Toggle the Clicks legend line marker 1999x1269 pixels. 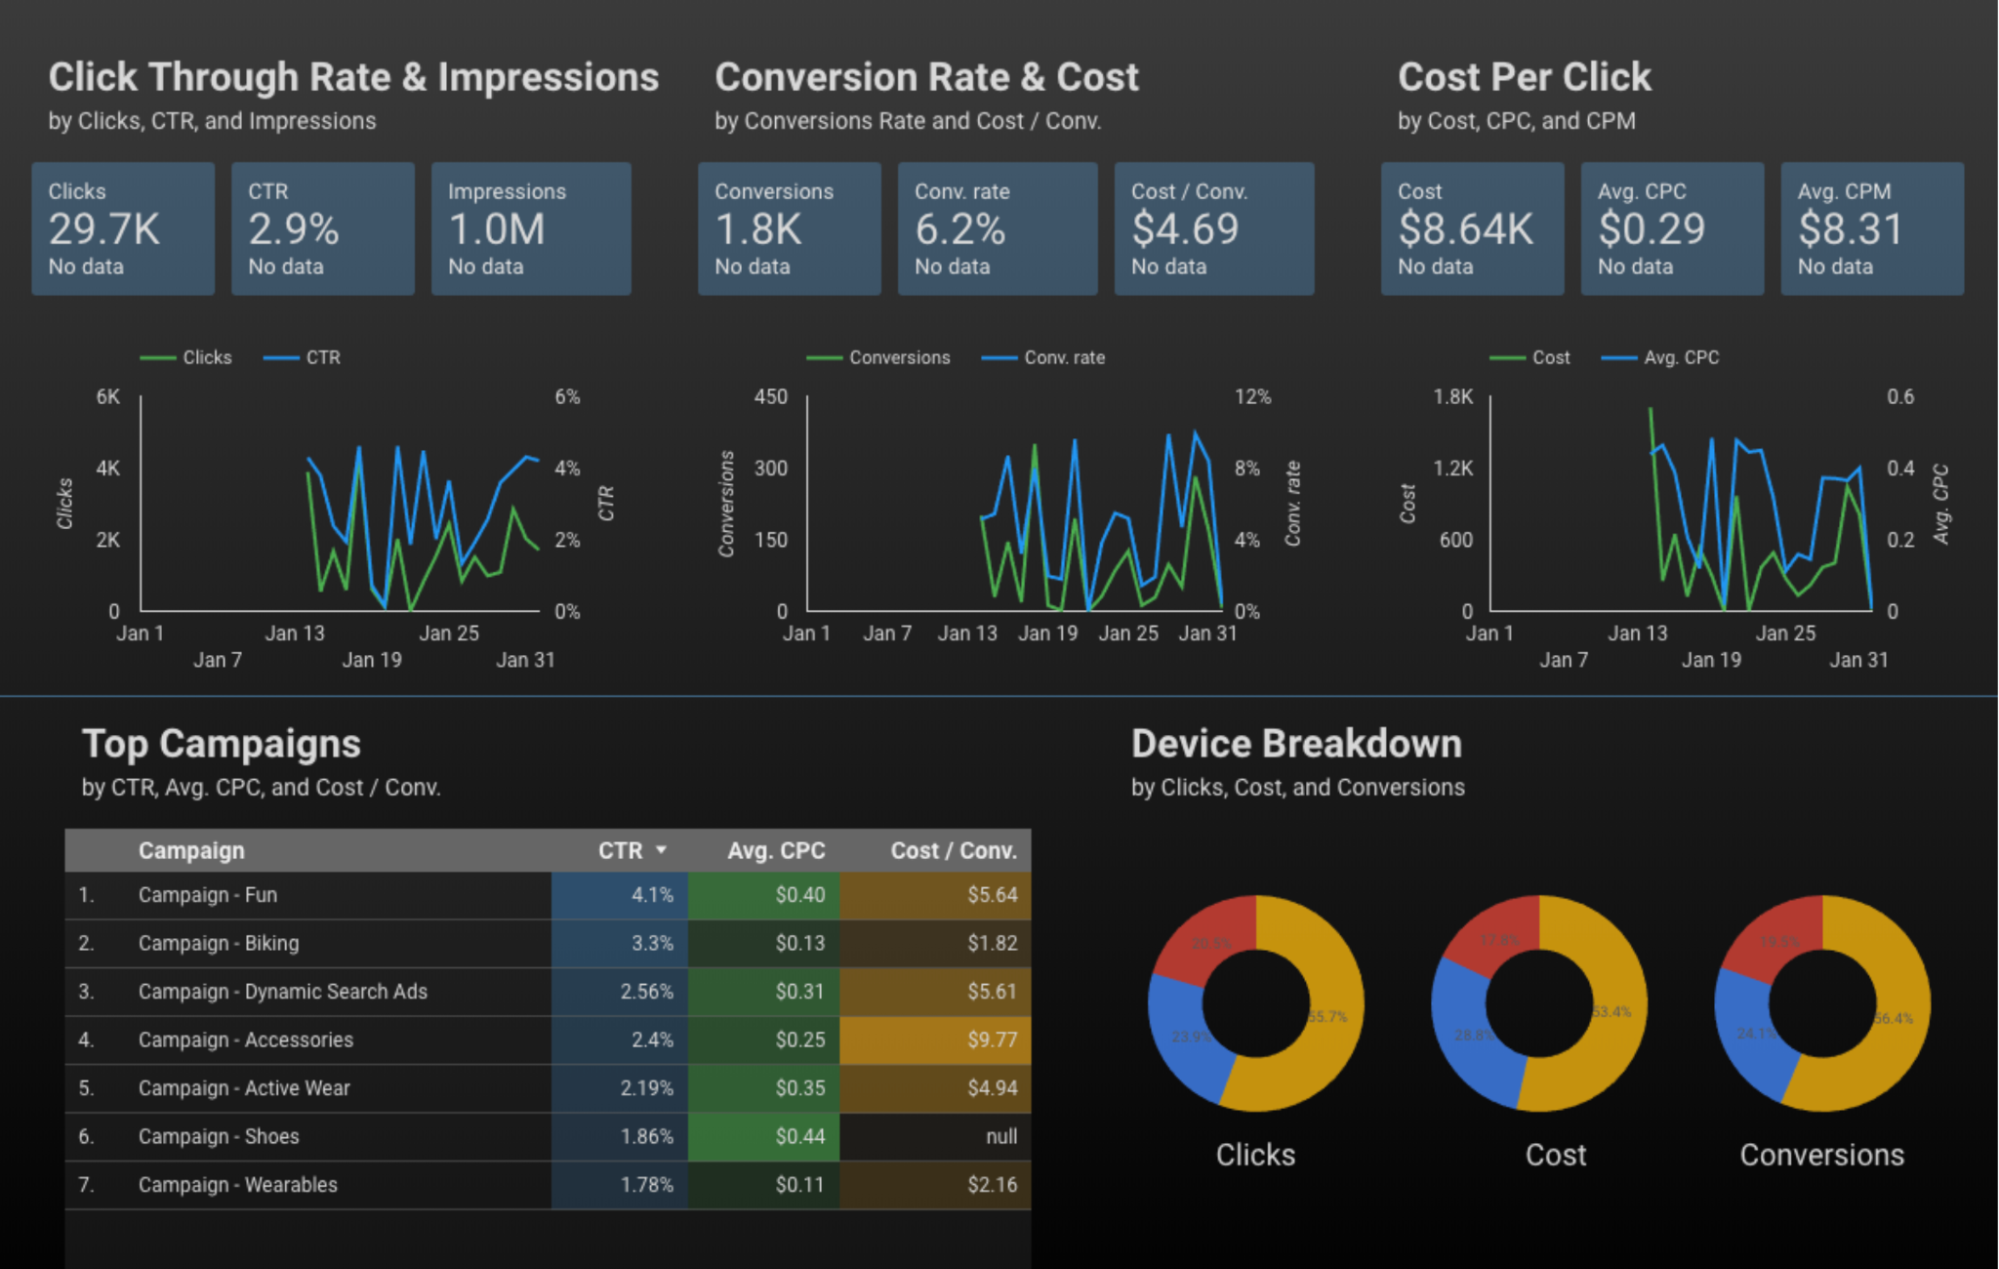pos(158,358)
